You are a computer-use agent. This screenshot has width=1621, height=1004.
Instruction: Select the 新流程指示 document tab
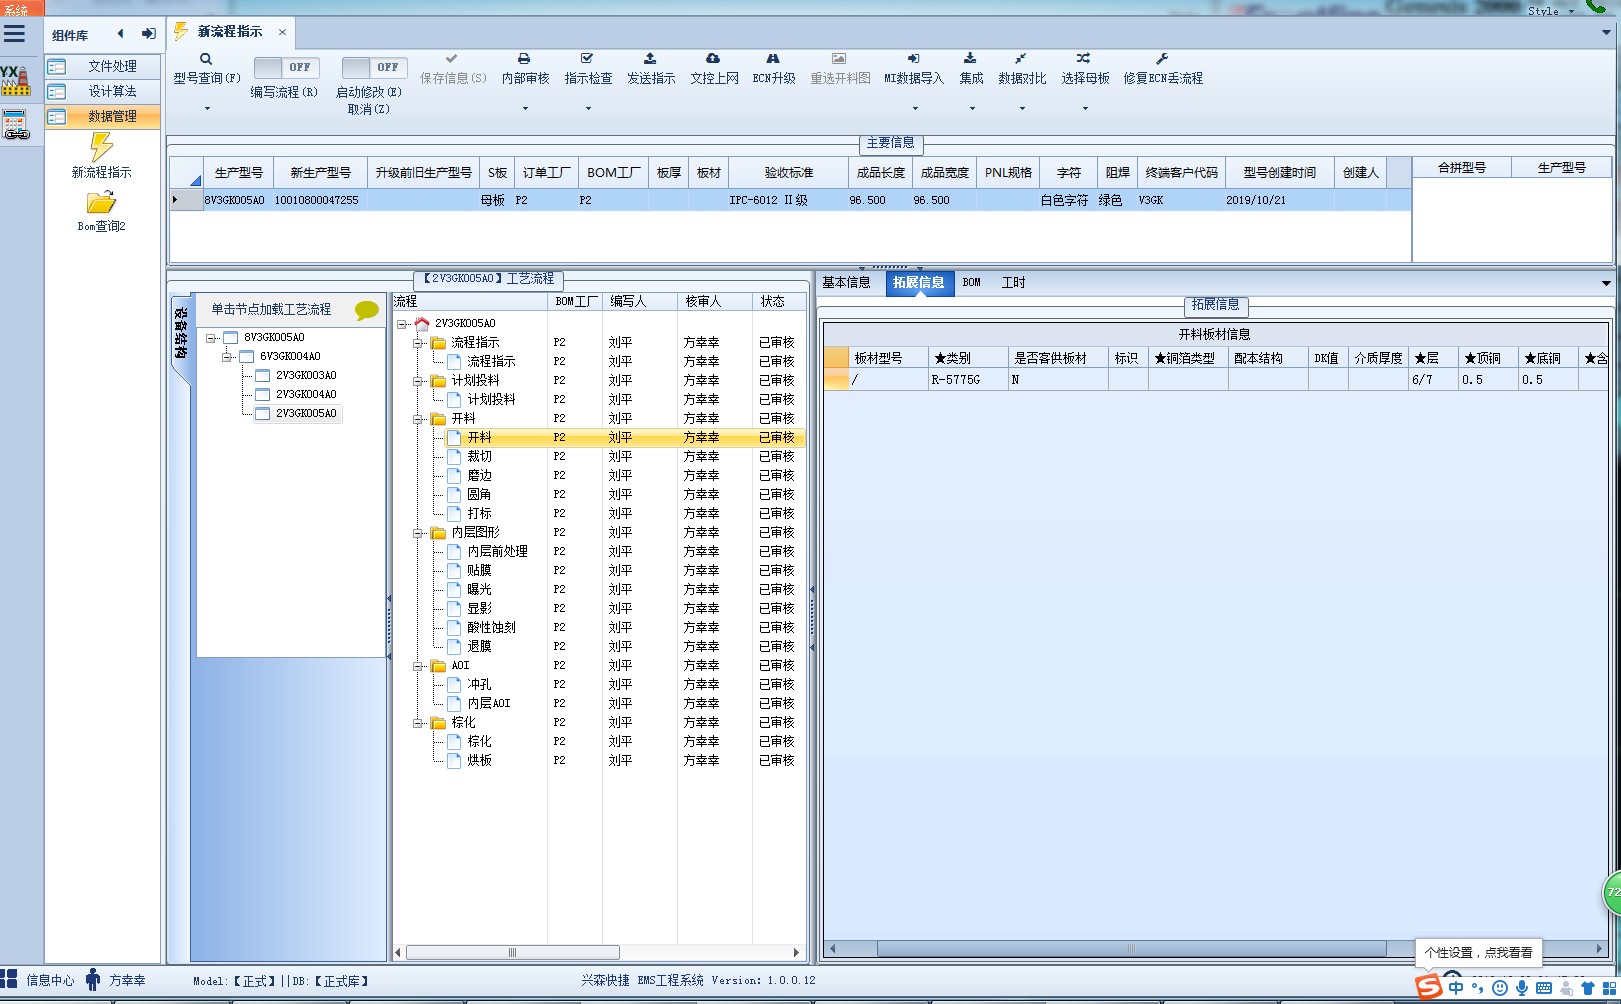coord(230,32)
